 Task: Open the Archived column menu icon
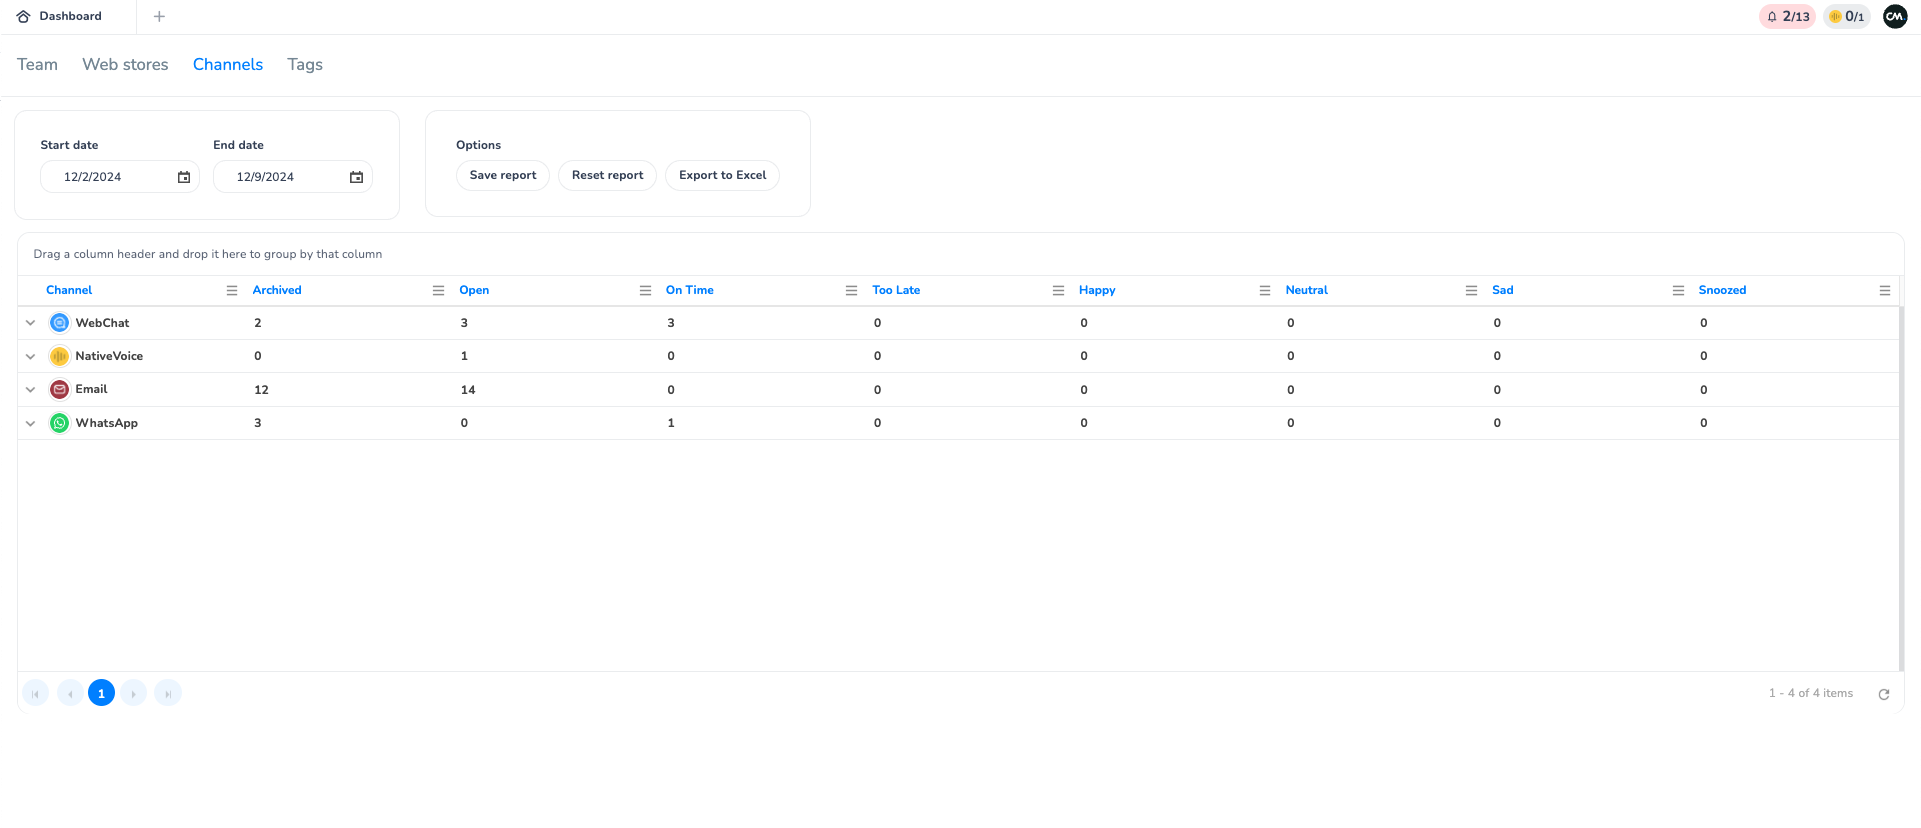coord(438,290)
